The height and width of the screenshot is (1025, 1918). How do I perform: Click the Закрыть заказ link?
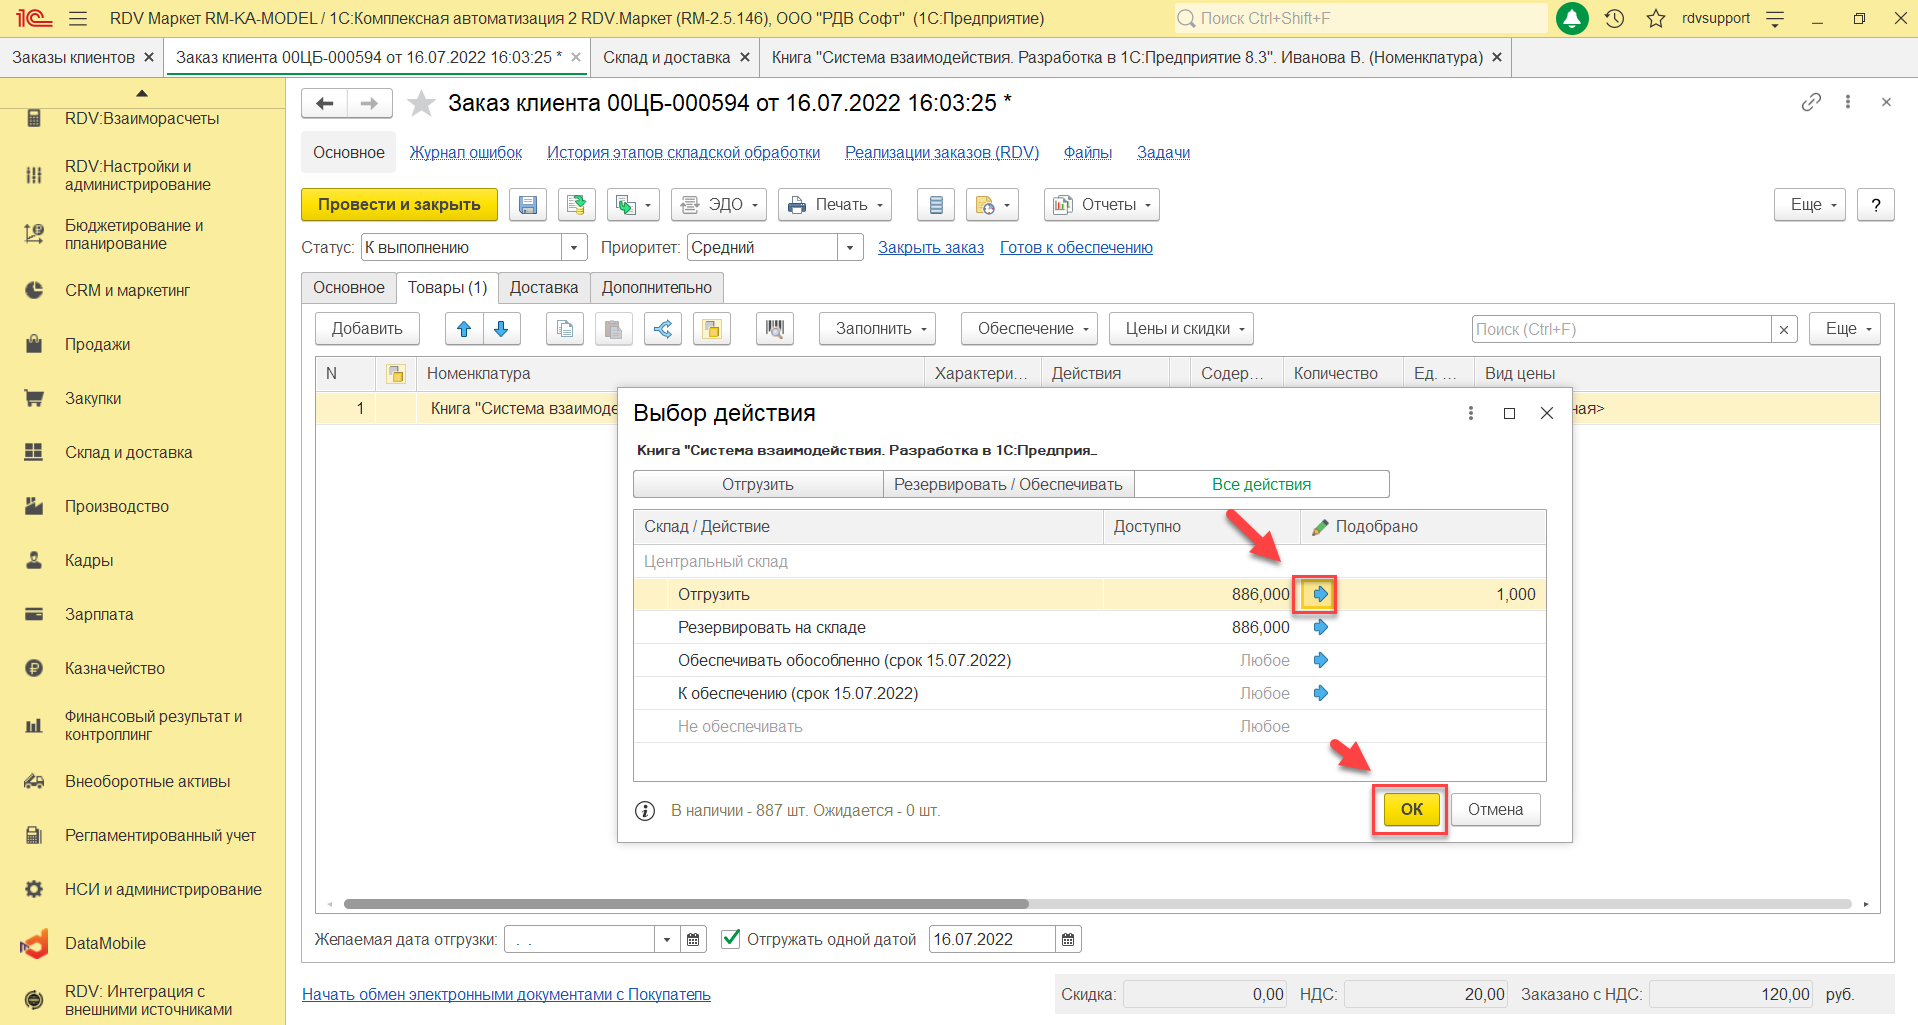click(930, 247)
